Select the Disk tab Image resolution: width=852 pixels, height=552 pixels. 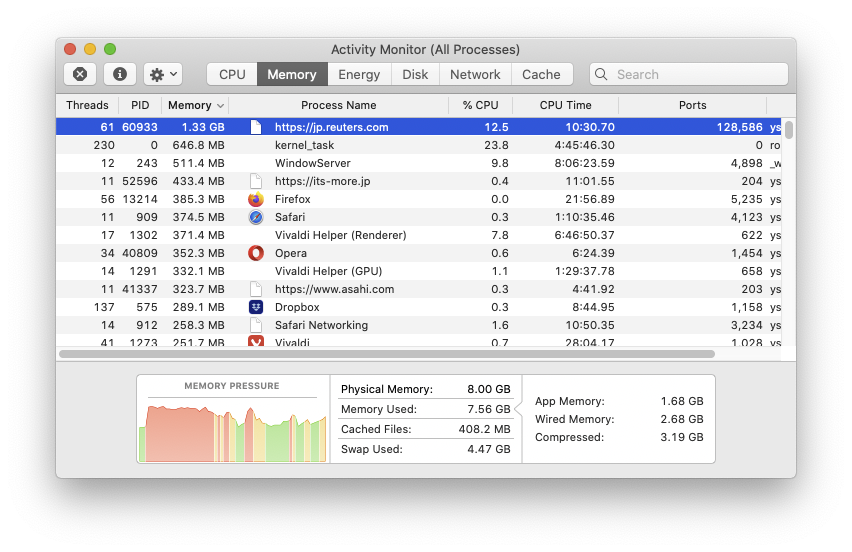click(415, 74)
